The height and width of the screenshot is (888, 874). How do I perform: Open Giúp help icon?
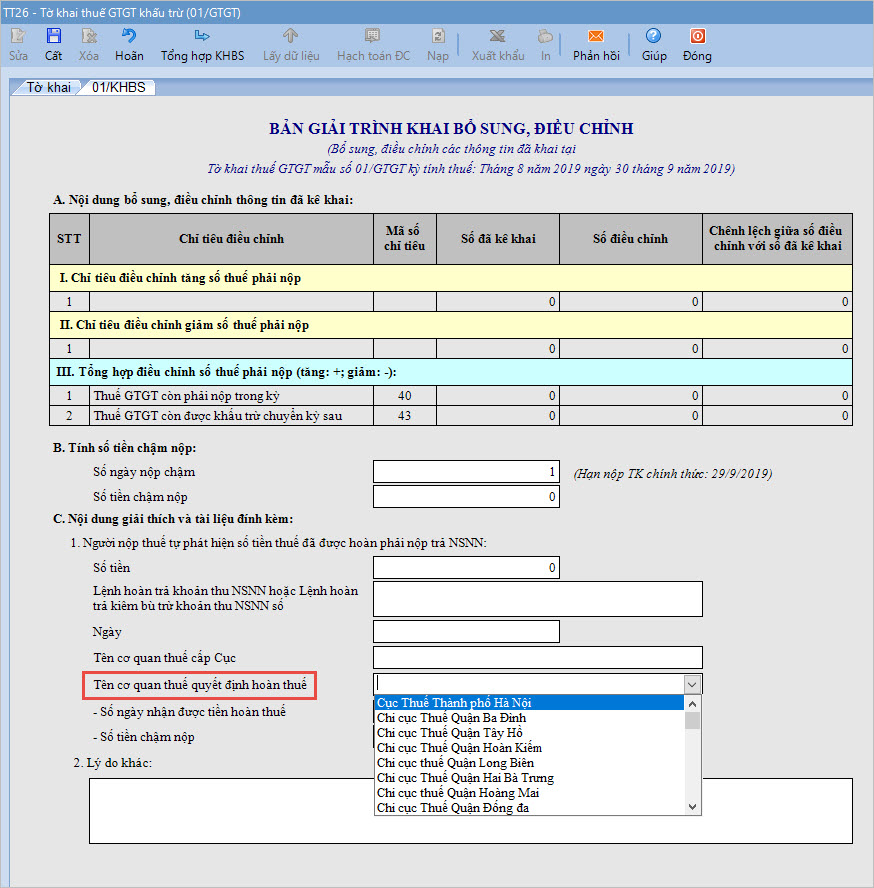pyautogui.click(x=654, y=38)
